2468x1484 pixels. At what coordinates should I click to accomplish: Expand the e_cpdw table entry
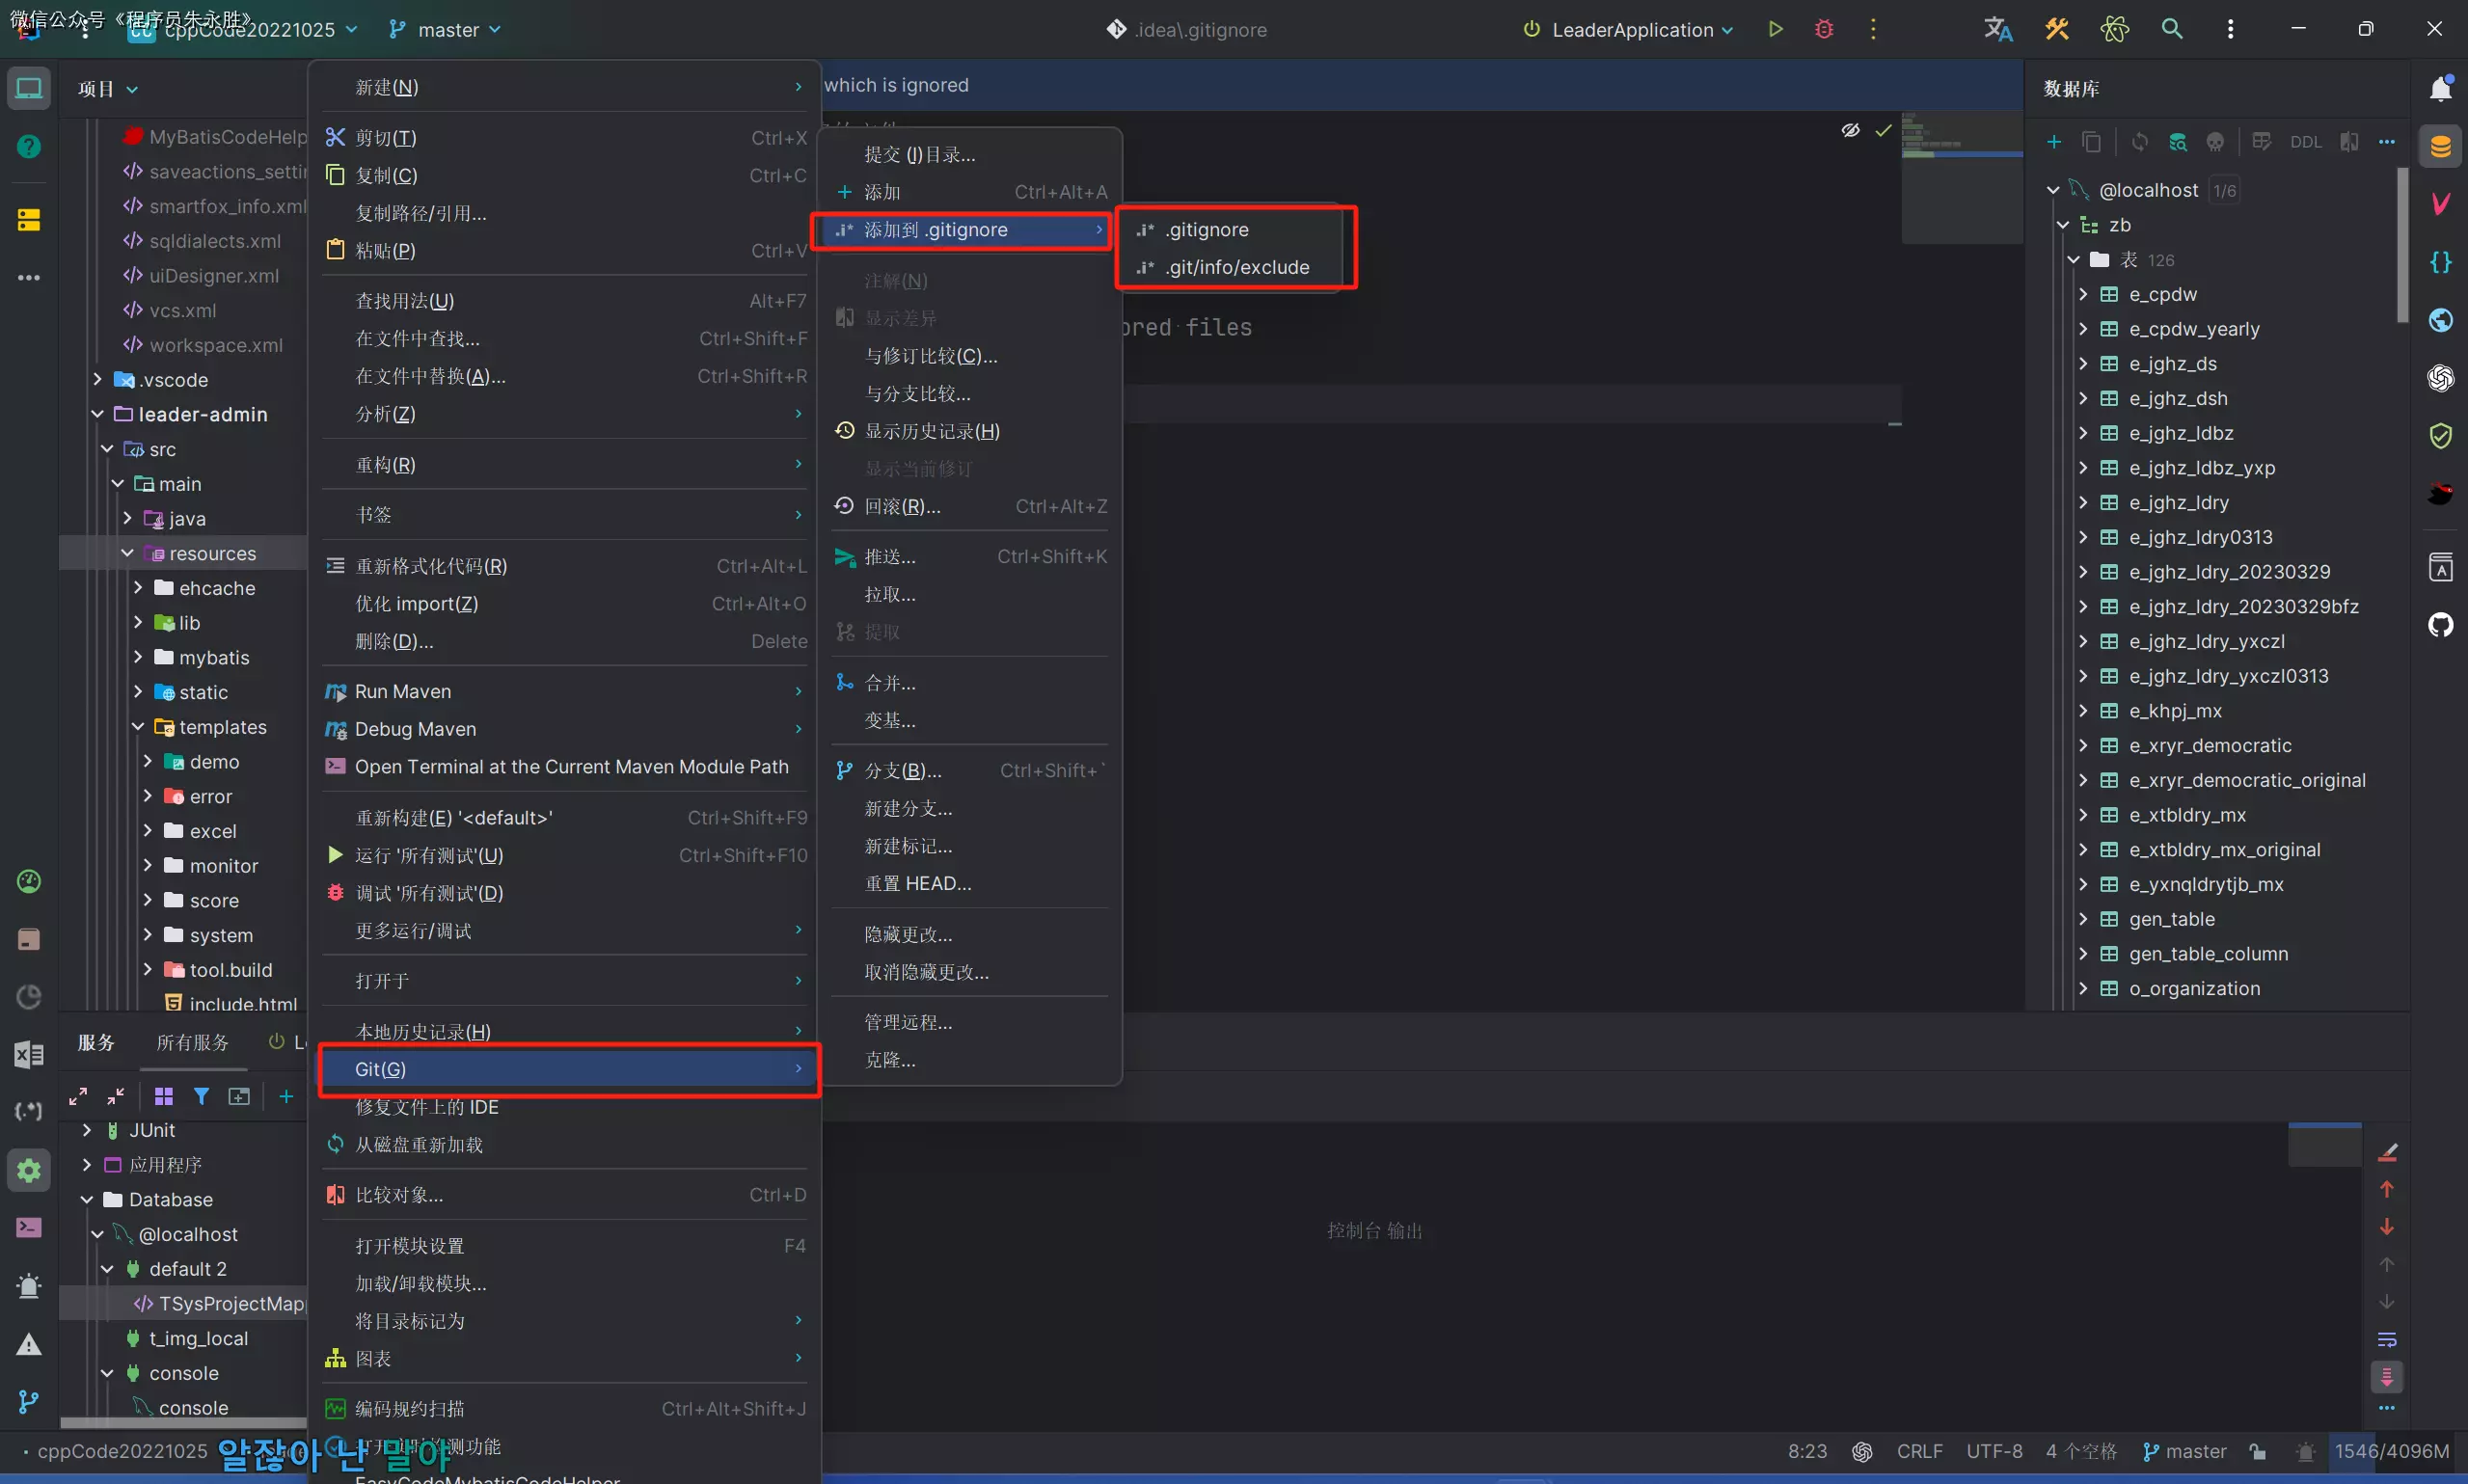(2085, 294)
